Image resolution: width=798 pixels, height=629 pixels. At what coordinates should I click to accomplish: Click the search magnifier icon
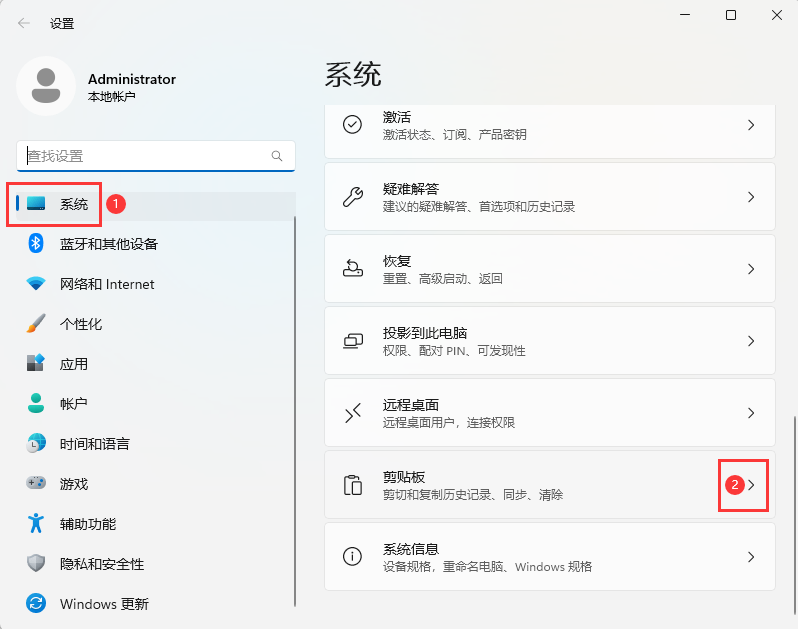277,156
